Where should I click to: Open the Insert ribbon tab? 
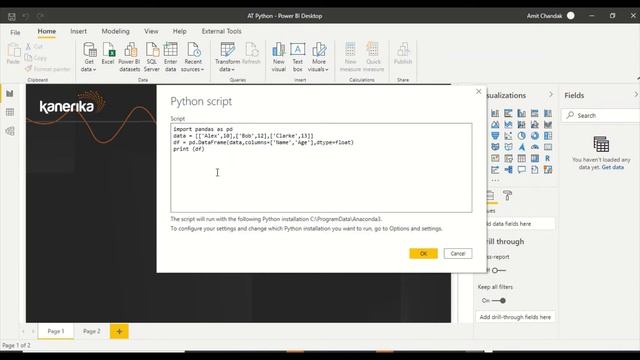[x=78, y=31]
